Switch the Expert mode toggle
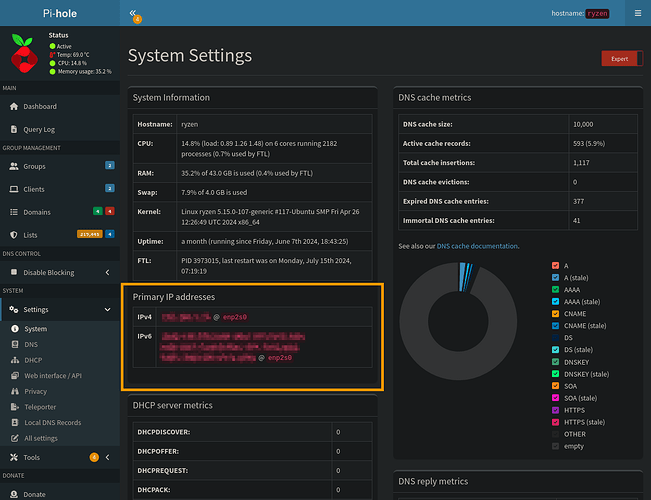651x500 pixels. coord(620,59)
